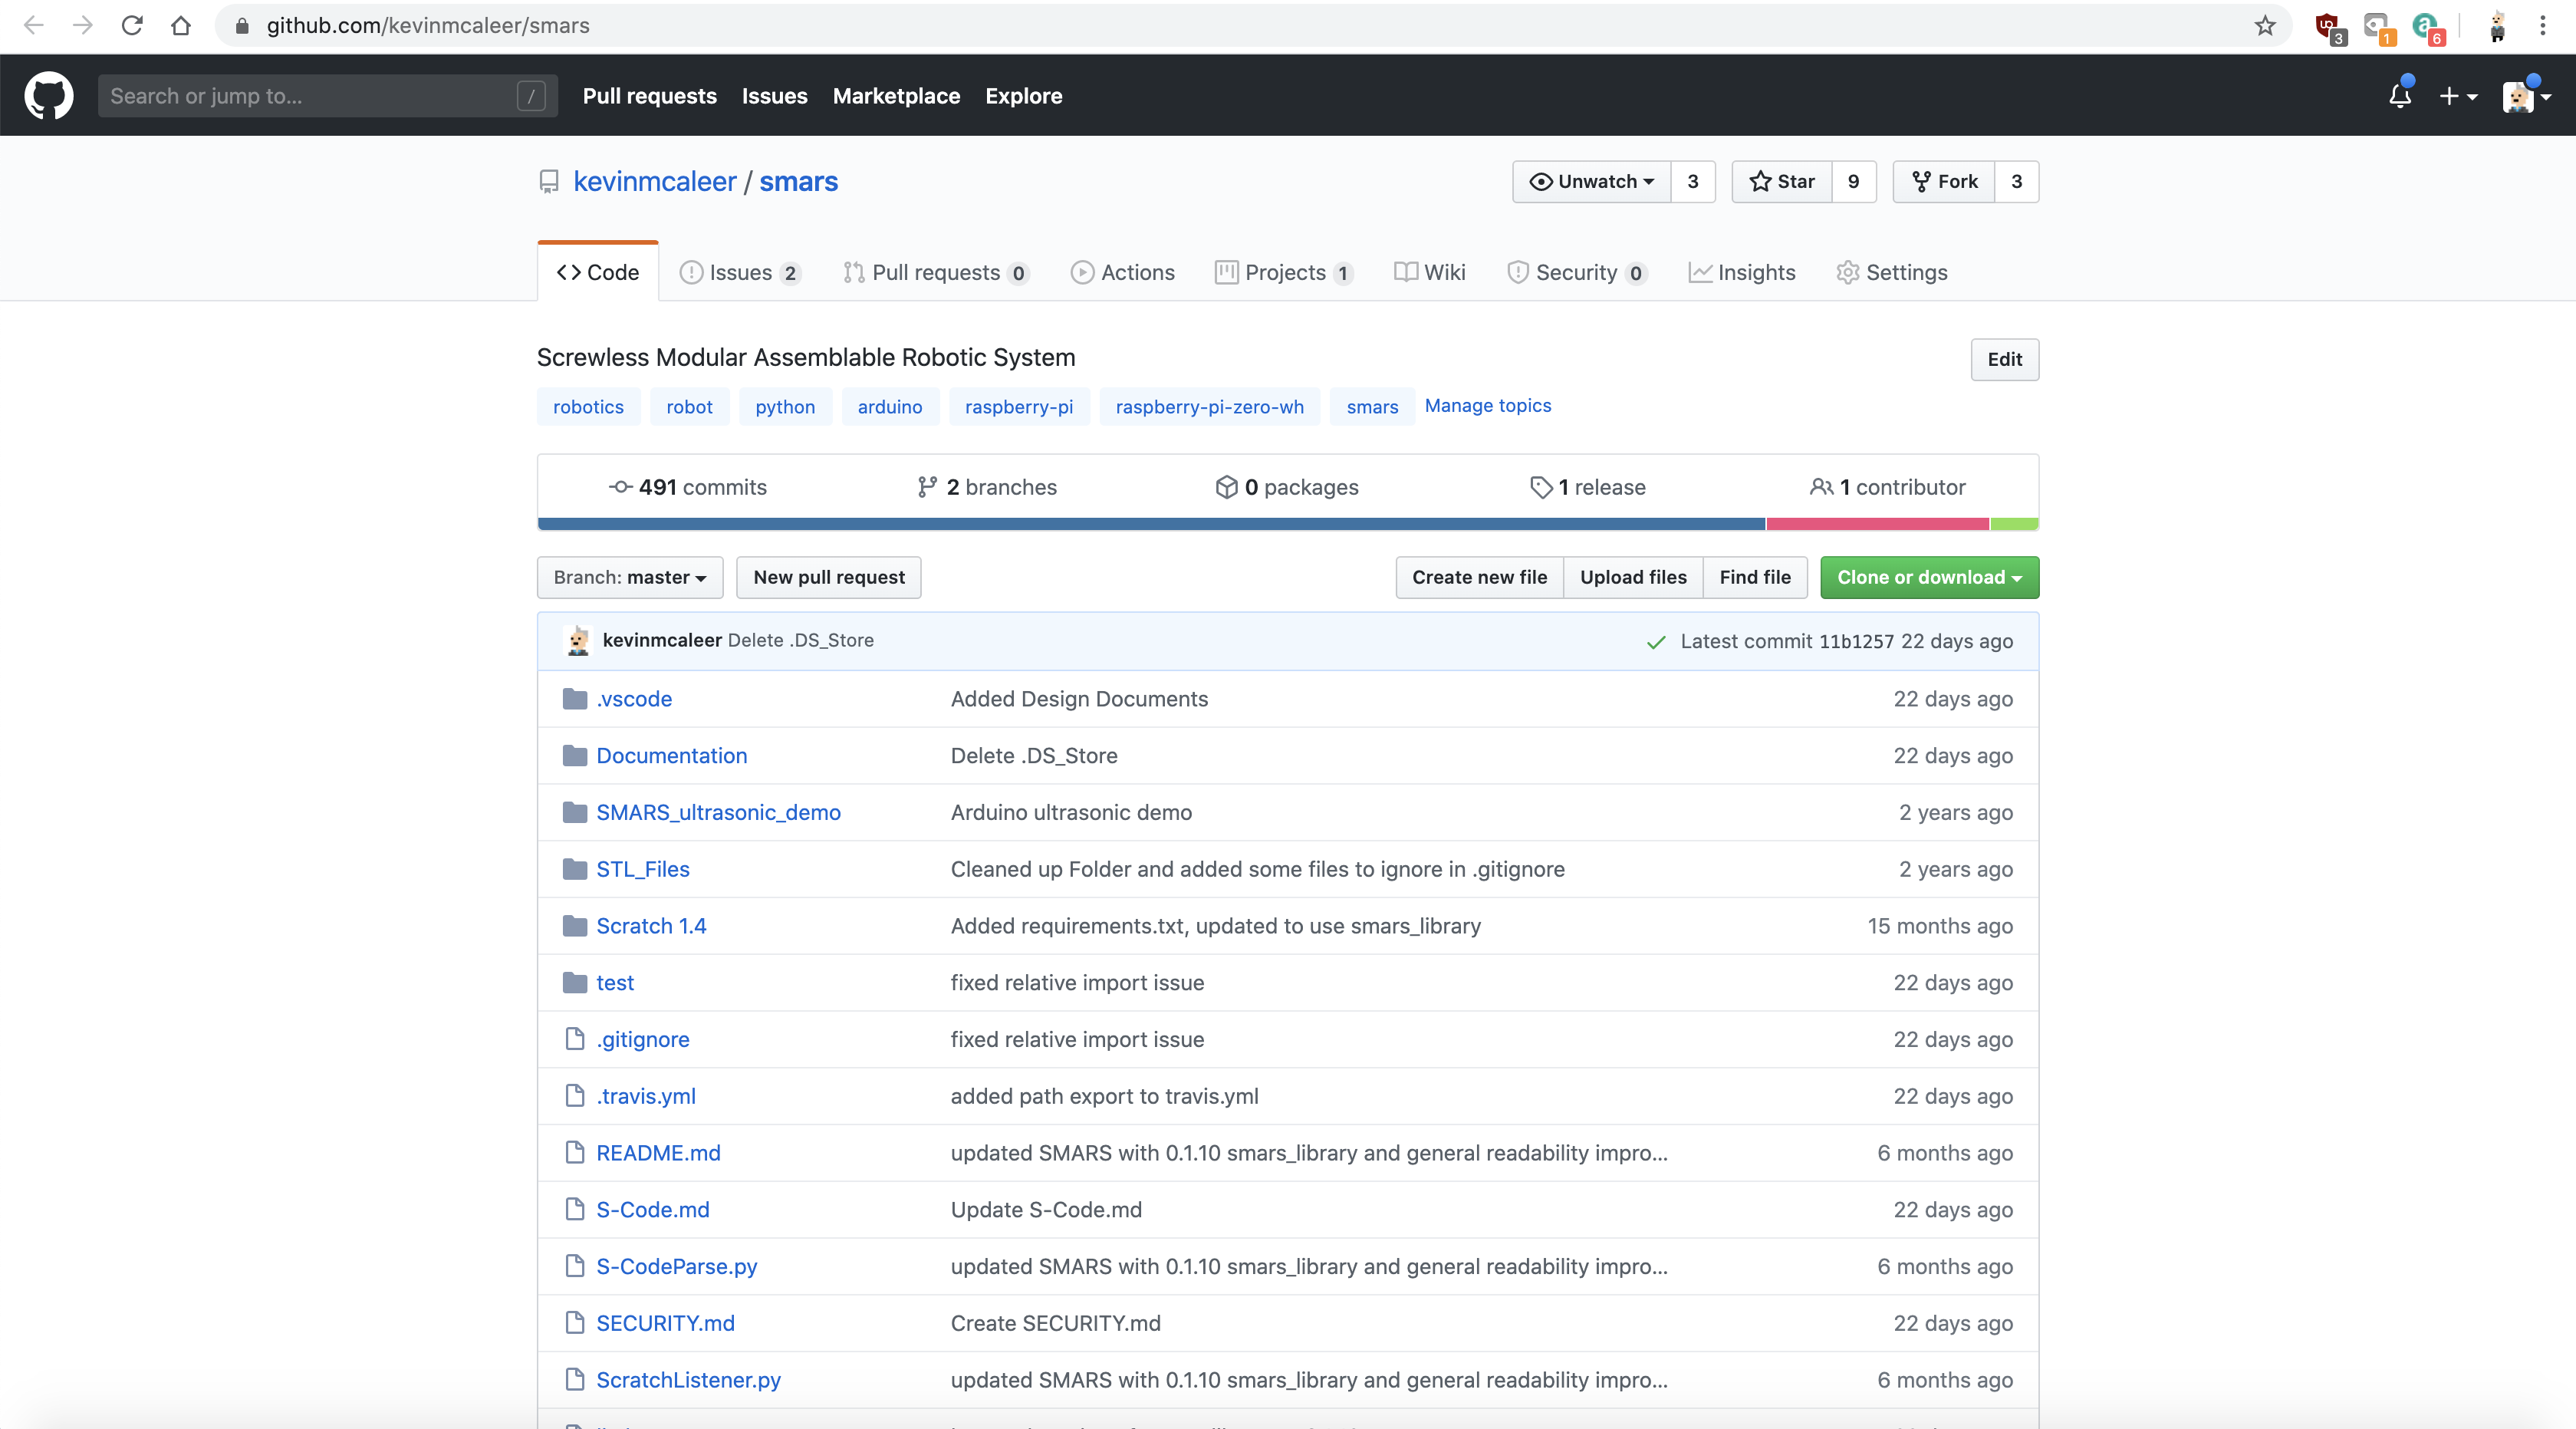Screen dimensions: 2576x1429
Task: Open Issues in the top navigation bar
Action: point(774,96)
